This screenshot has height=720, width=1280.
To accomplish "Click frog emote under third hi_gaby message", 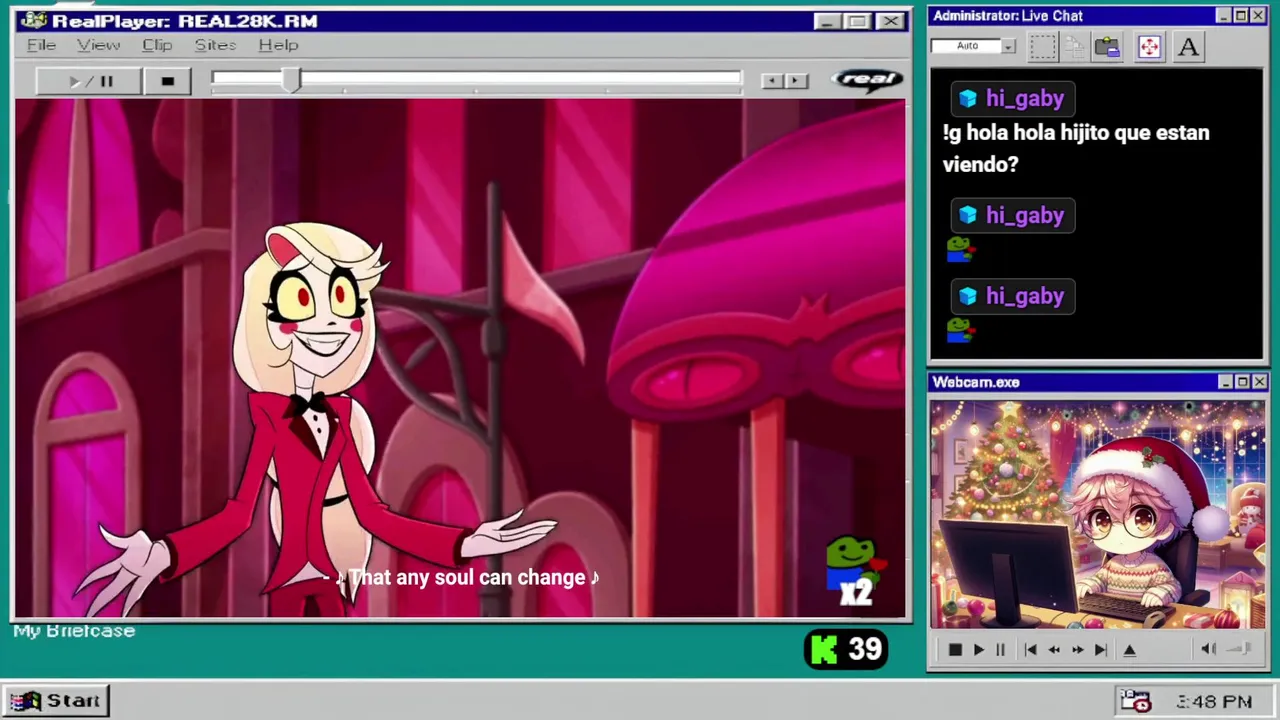I will [960, 330].
